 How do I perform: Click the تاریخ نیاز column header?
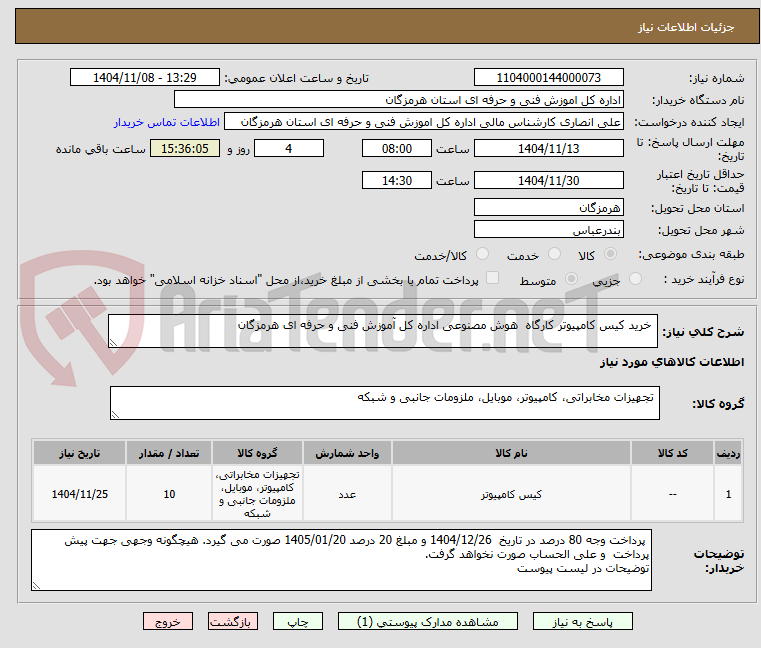80,453
